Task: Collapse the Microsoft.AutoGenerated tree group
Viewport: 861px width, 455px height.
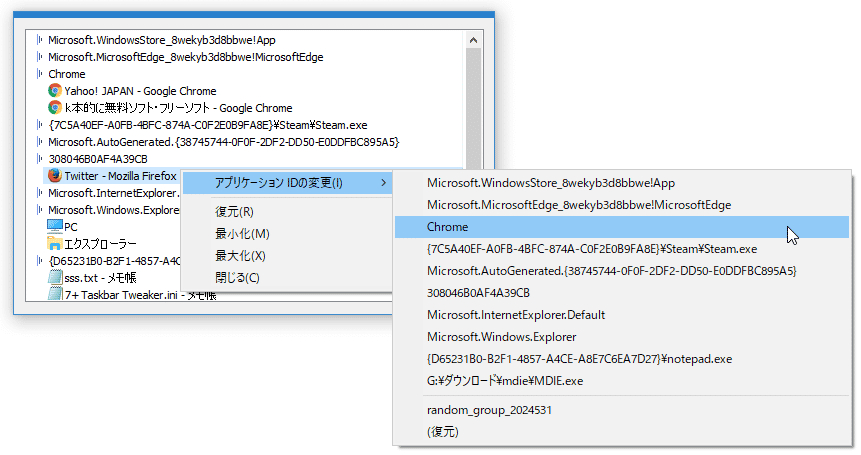Action: pos(40,142)
